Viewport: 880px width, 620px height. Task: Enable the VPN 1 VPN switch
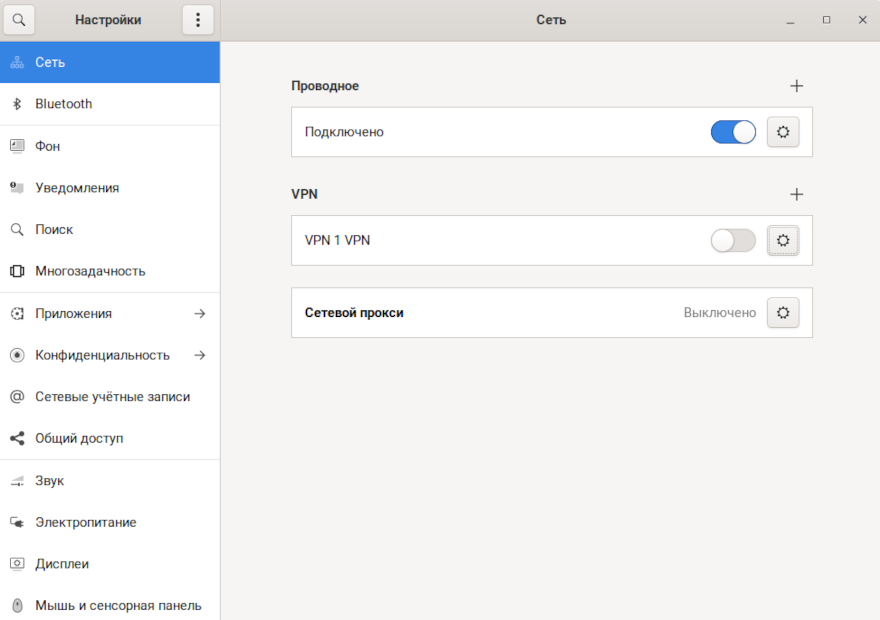(x=733, y=240)
